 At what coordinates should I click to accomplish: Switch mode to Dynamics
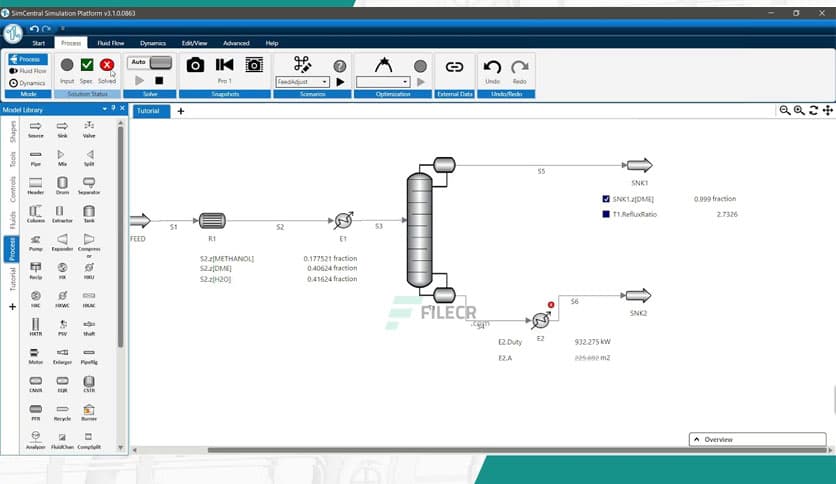[x=28, y=83]
